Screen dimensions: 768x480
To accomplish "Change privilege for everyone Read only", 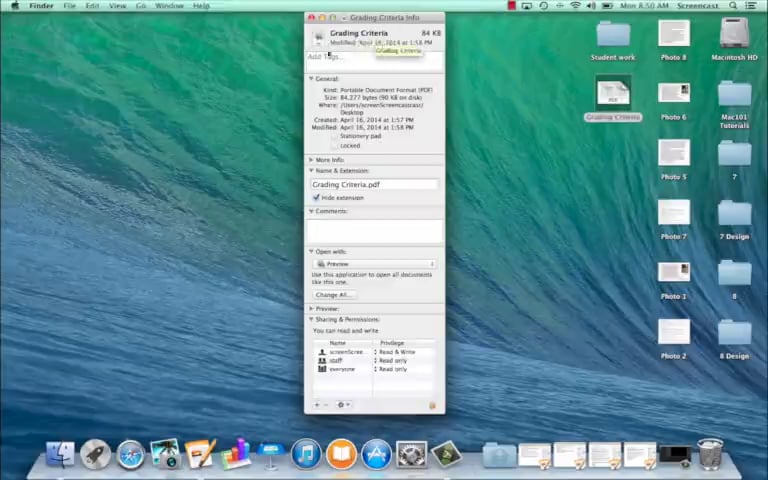I will (393, 369).
